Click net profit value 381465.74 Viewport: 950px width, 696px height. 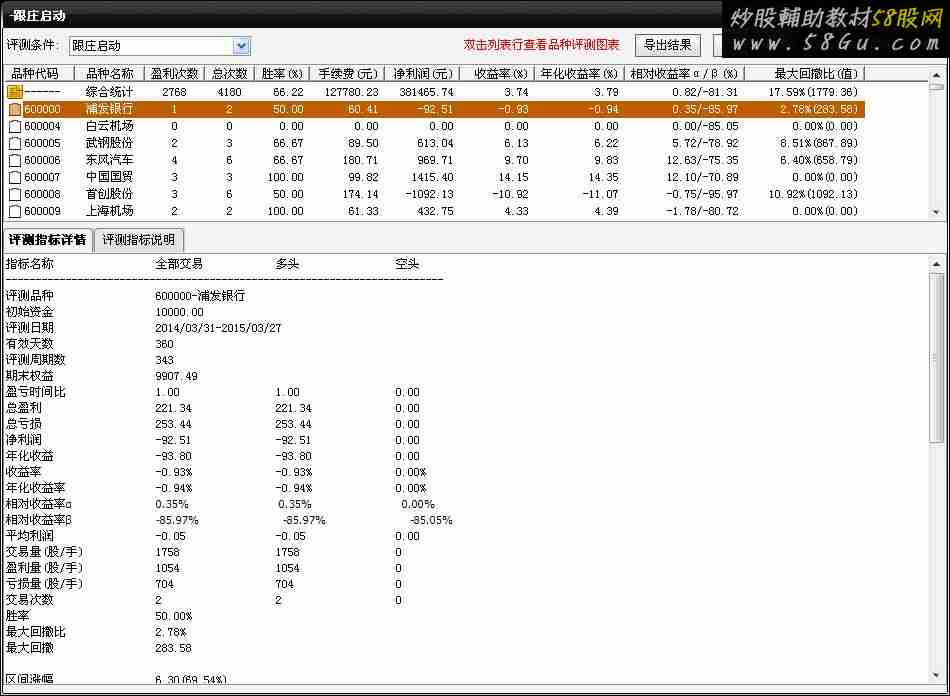point(427,92)
